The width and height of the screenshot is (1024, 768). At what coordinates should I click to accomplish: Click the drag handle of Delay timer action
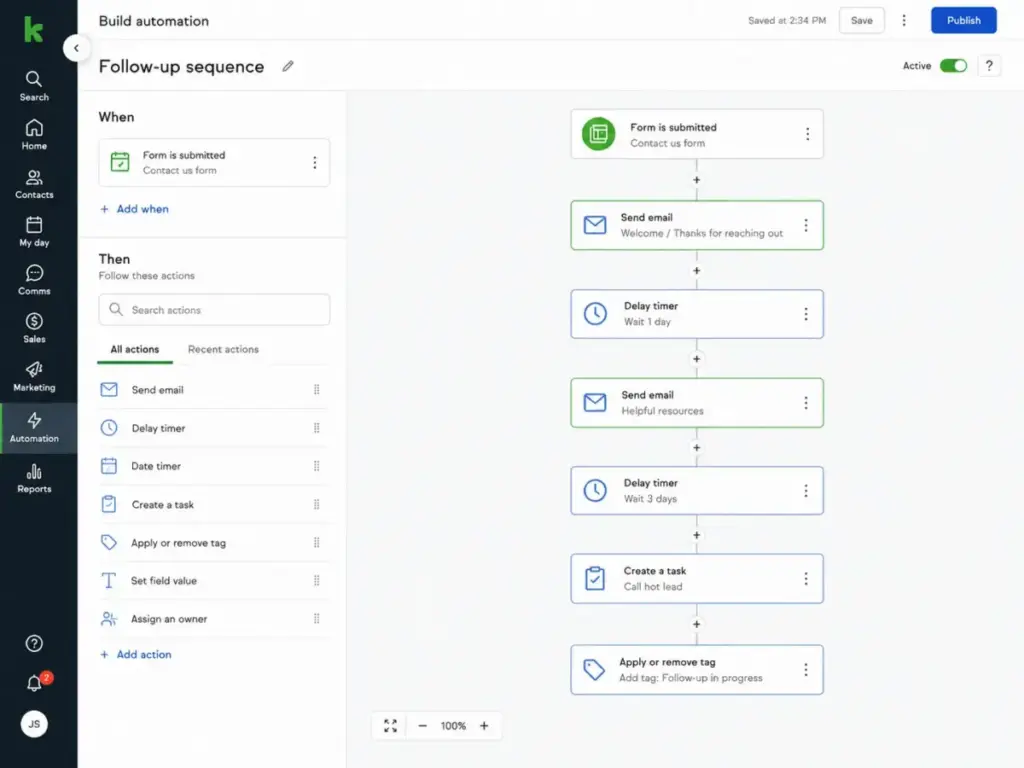317,428
